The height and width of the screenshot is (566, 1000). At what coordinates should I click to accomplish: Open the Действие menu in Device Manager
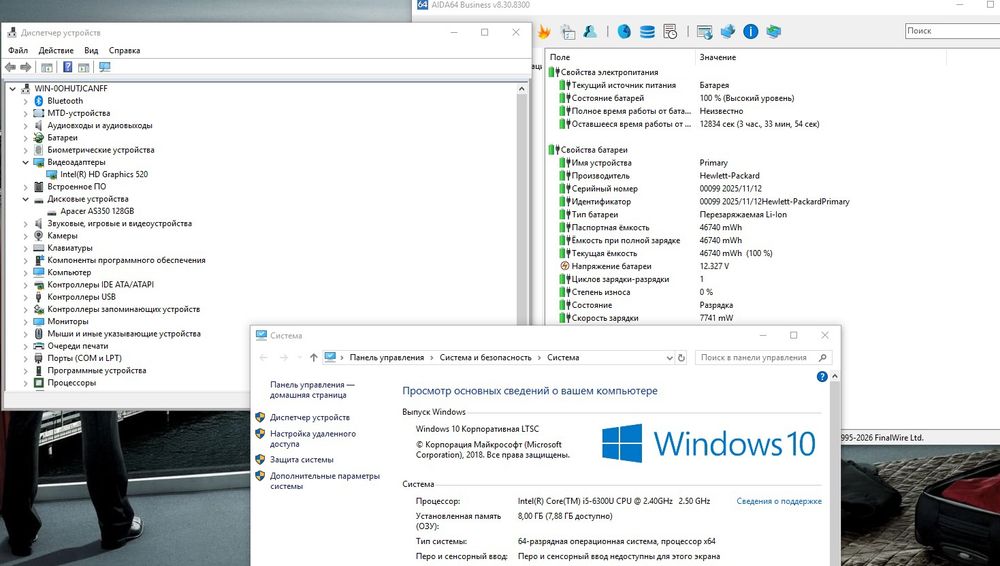tap(56, 50)
